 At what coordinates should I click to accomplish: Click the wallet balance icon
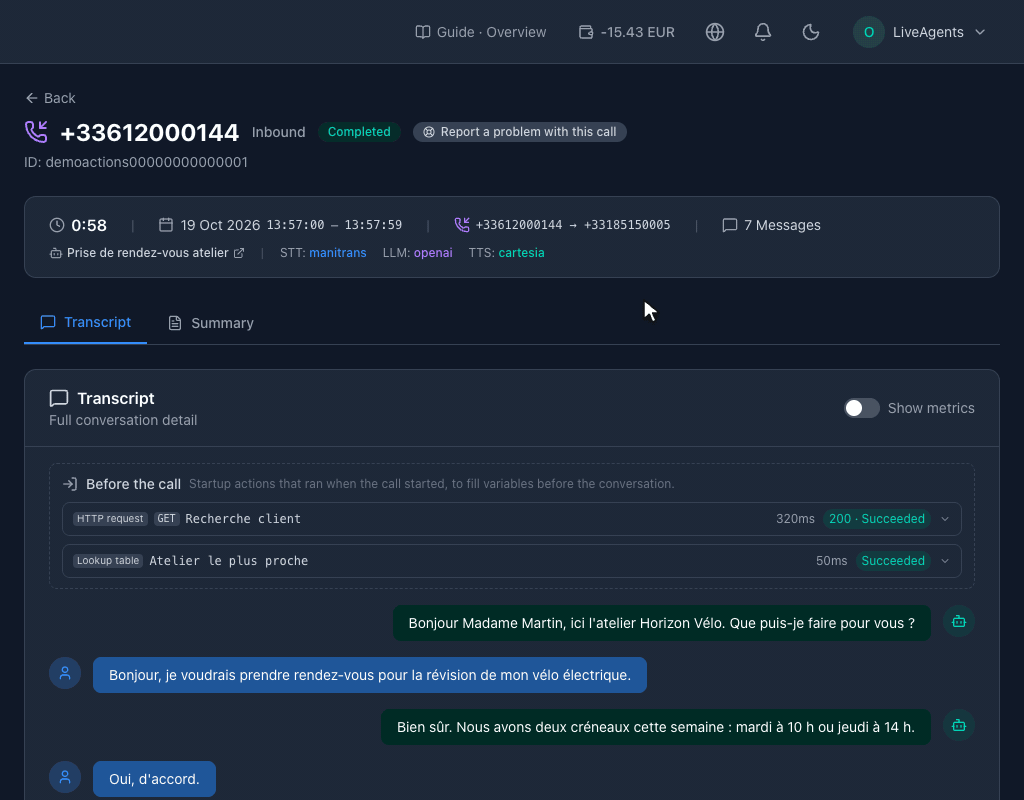pos(586,32)
